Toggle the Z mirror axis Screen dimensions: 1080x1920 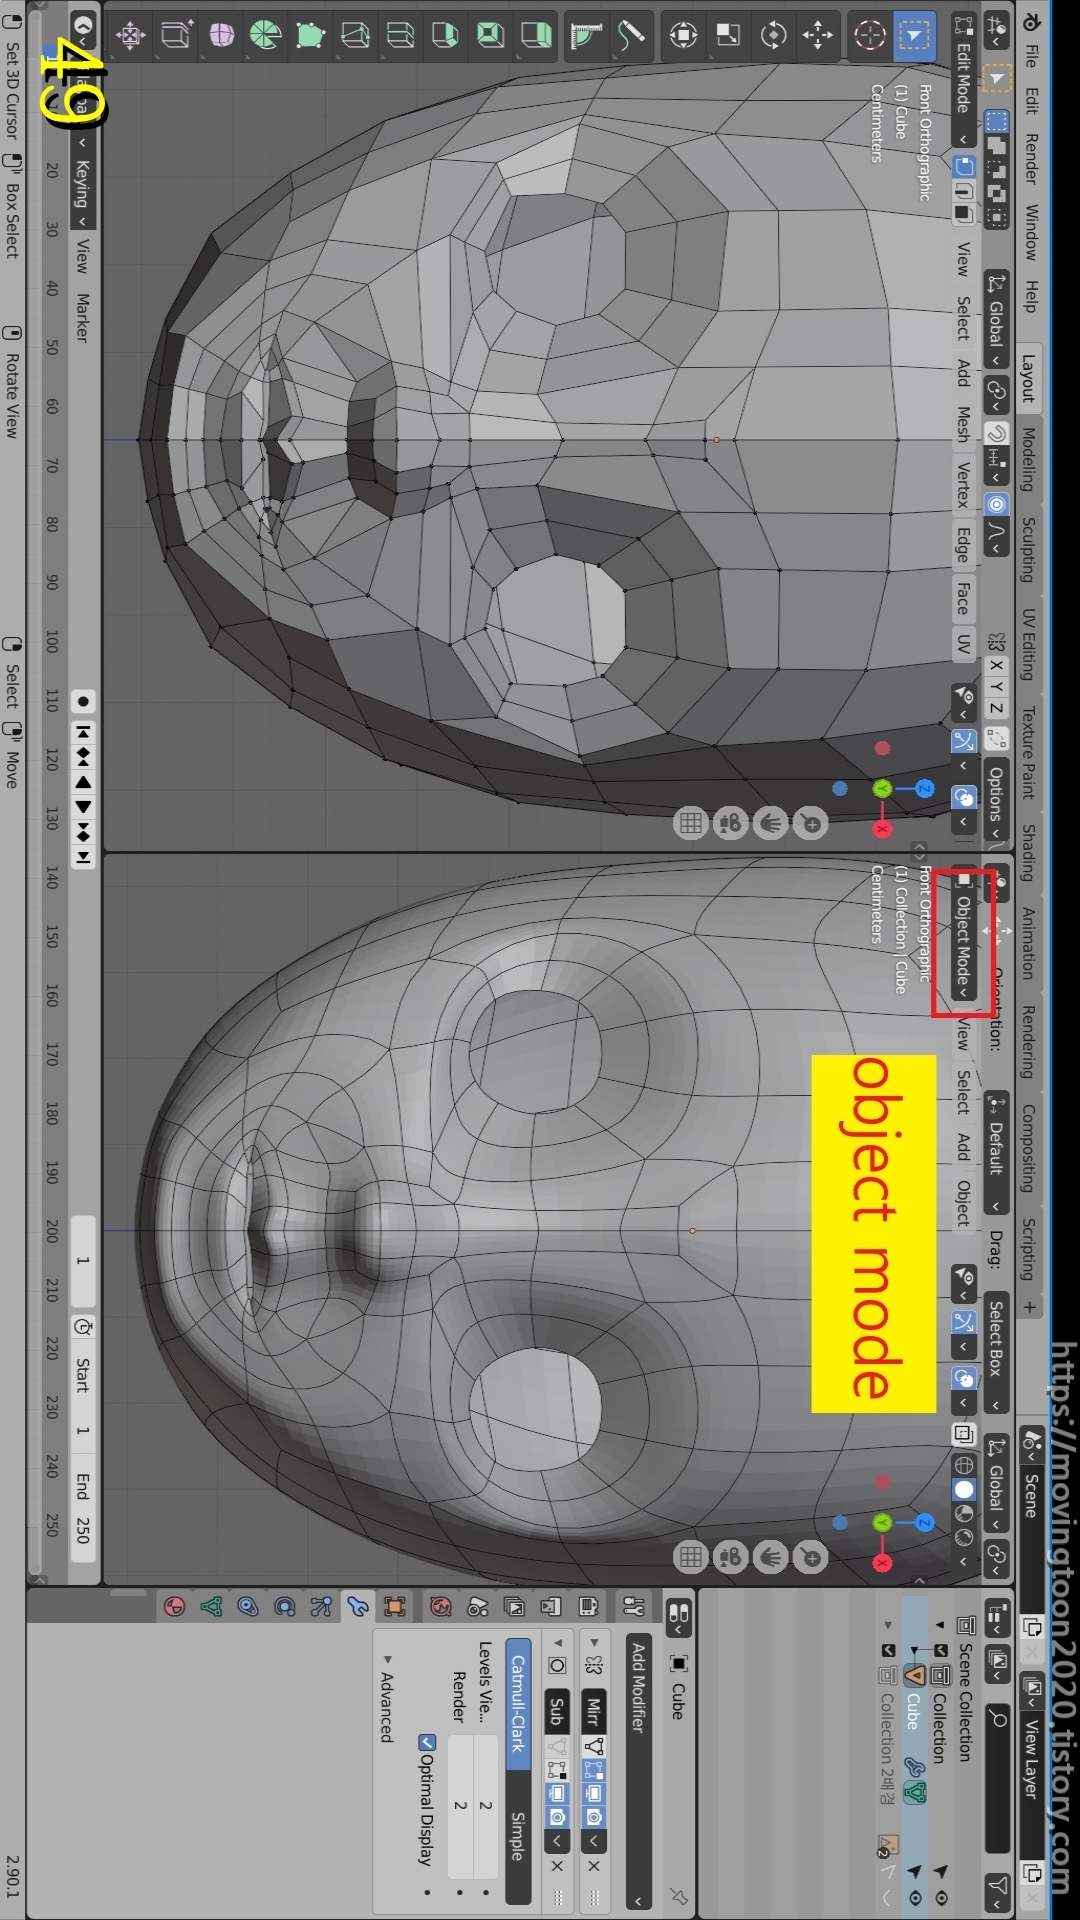point(996,709)
